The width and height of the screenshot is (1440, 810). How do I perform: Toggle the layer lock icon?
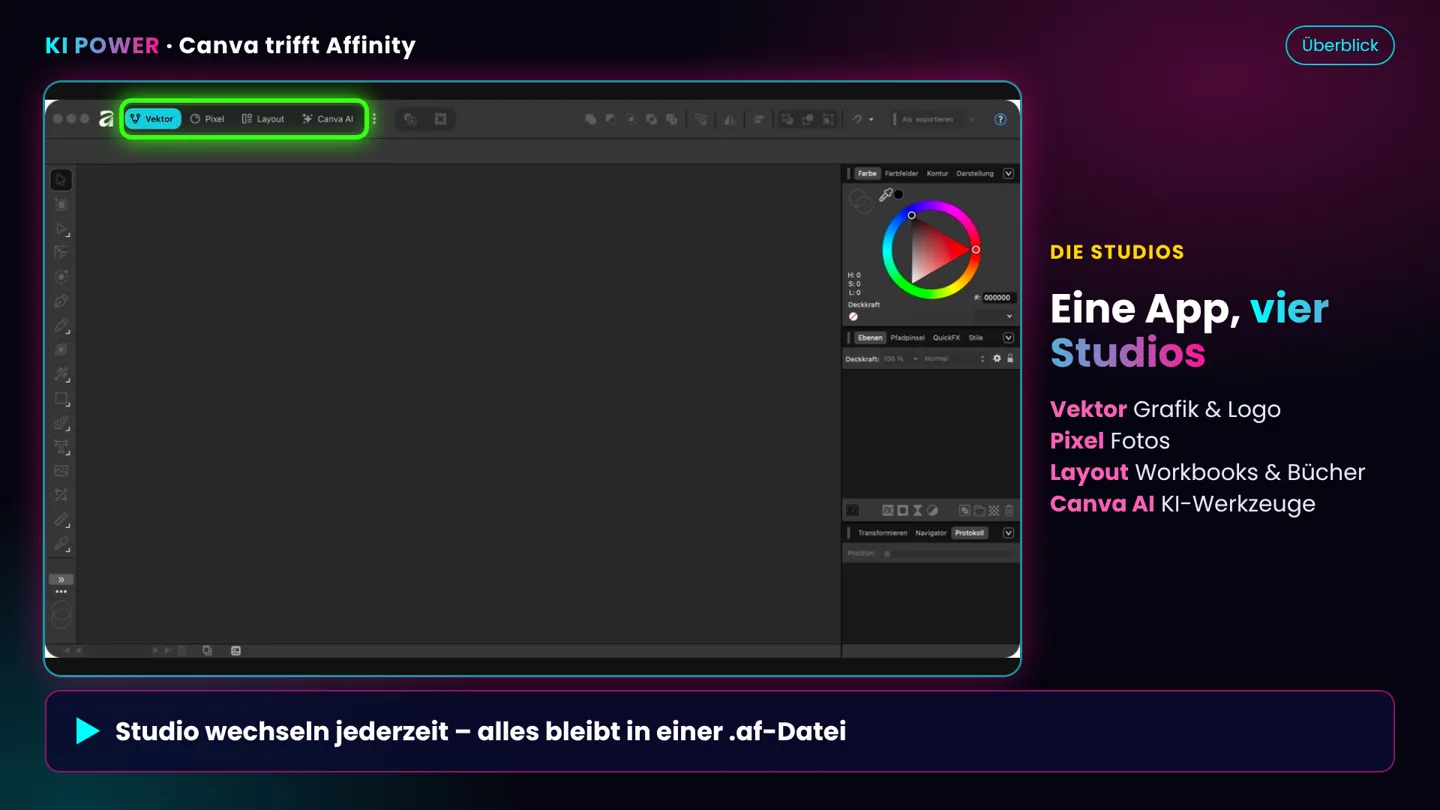click(x=1010, y=358)
